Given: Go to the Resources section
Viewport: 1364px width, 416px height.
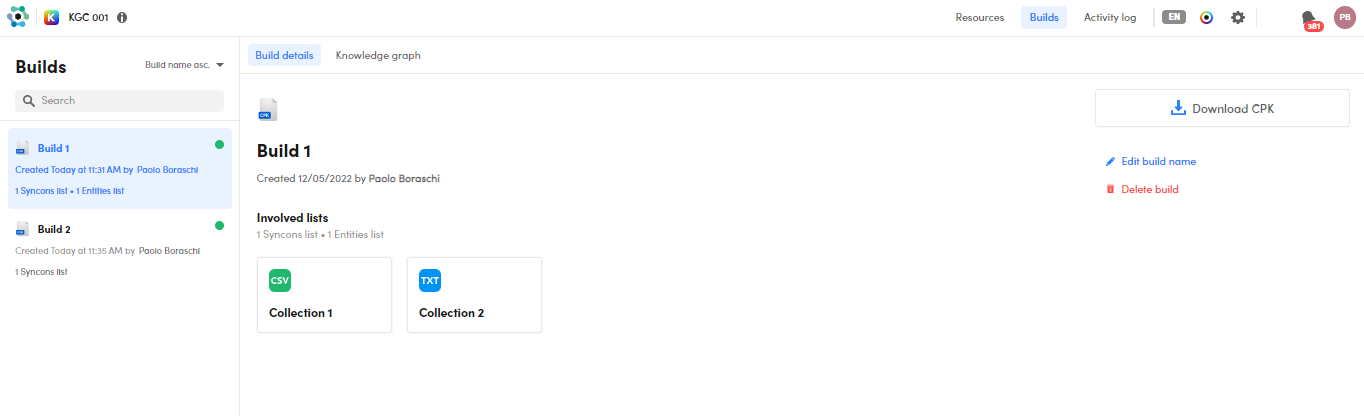Looking at the screenshot, I should pos(979,17).
